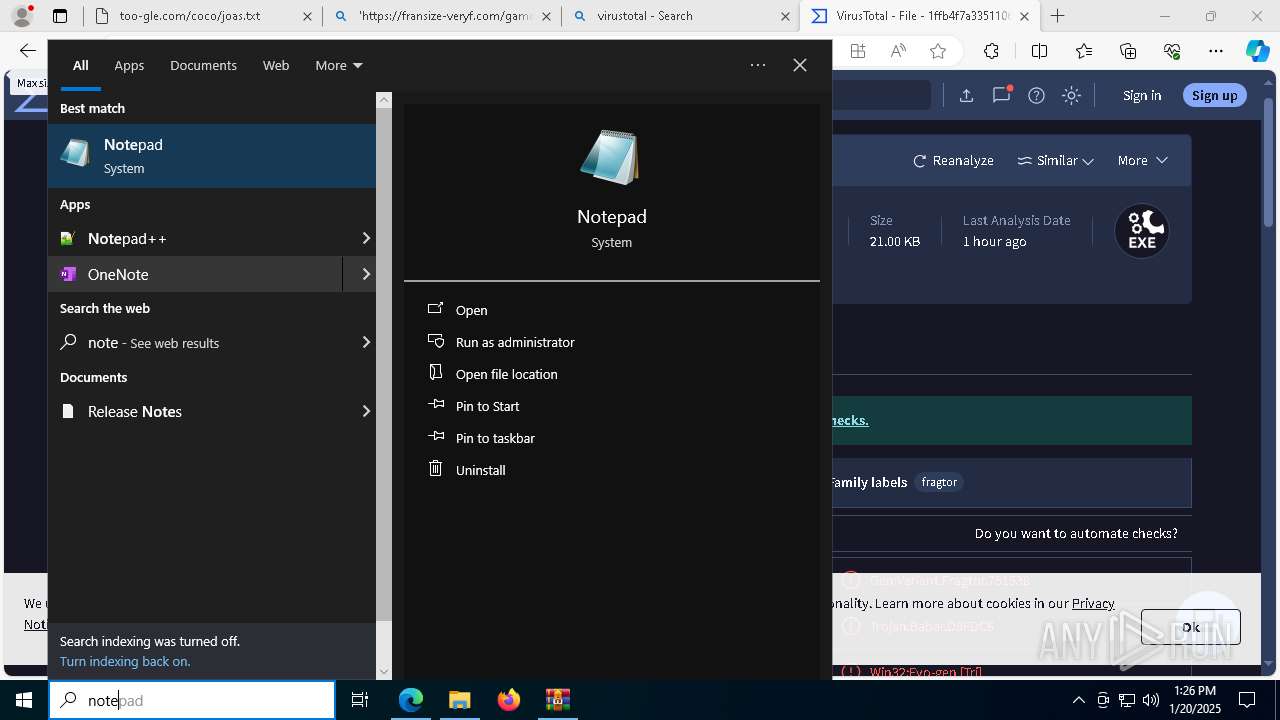Expand Notepad++ result arrow

coord(366,238)
